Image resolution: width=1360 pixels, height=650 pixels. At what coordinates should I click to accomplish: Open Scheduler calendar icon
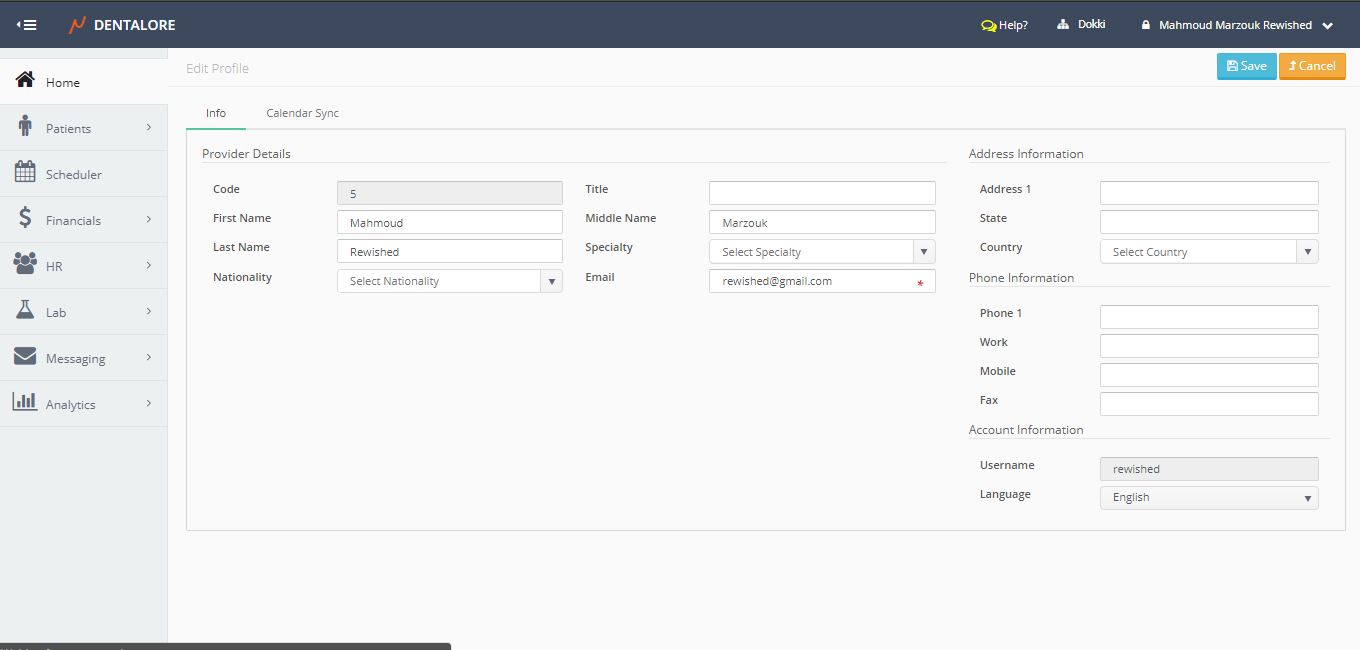pyautogui.click(x=25, y=173)
